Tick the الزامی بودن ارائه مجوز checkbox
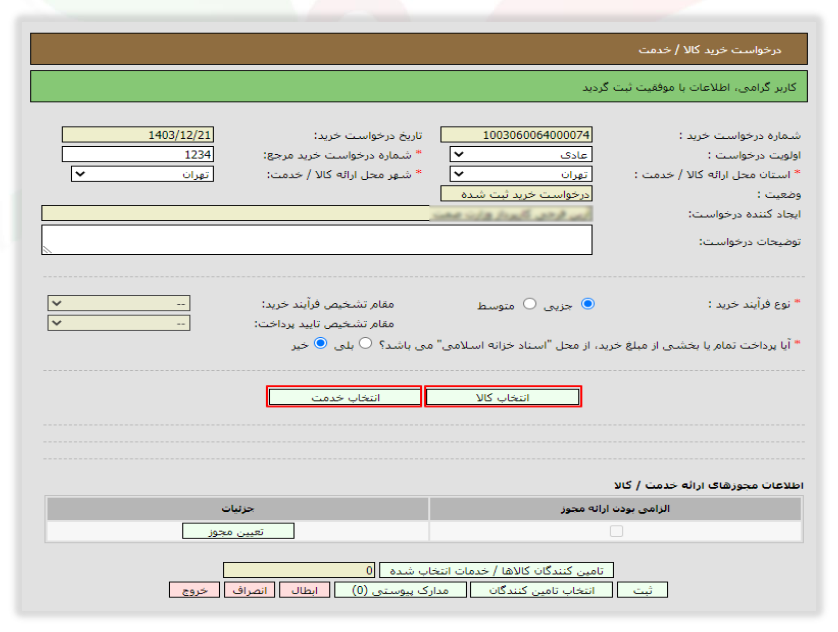Image resolution: width=838 pixels, height=632 pixels. 616,531
